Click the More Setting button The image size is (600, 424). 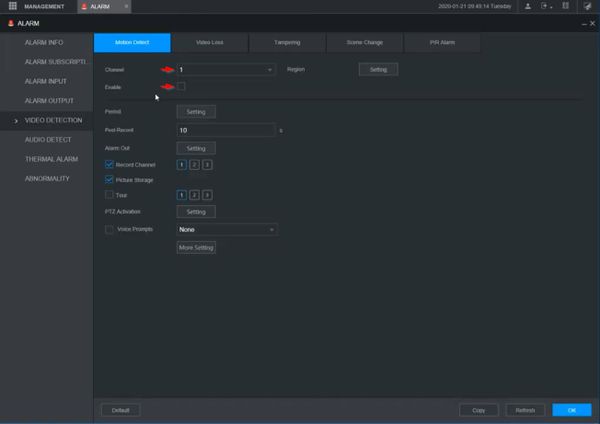(x=196, y=248)
